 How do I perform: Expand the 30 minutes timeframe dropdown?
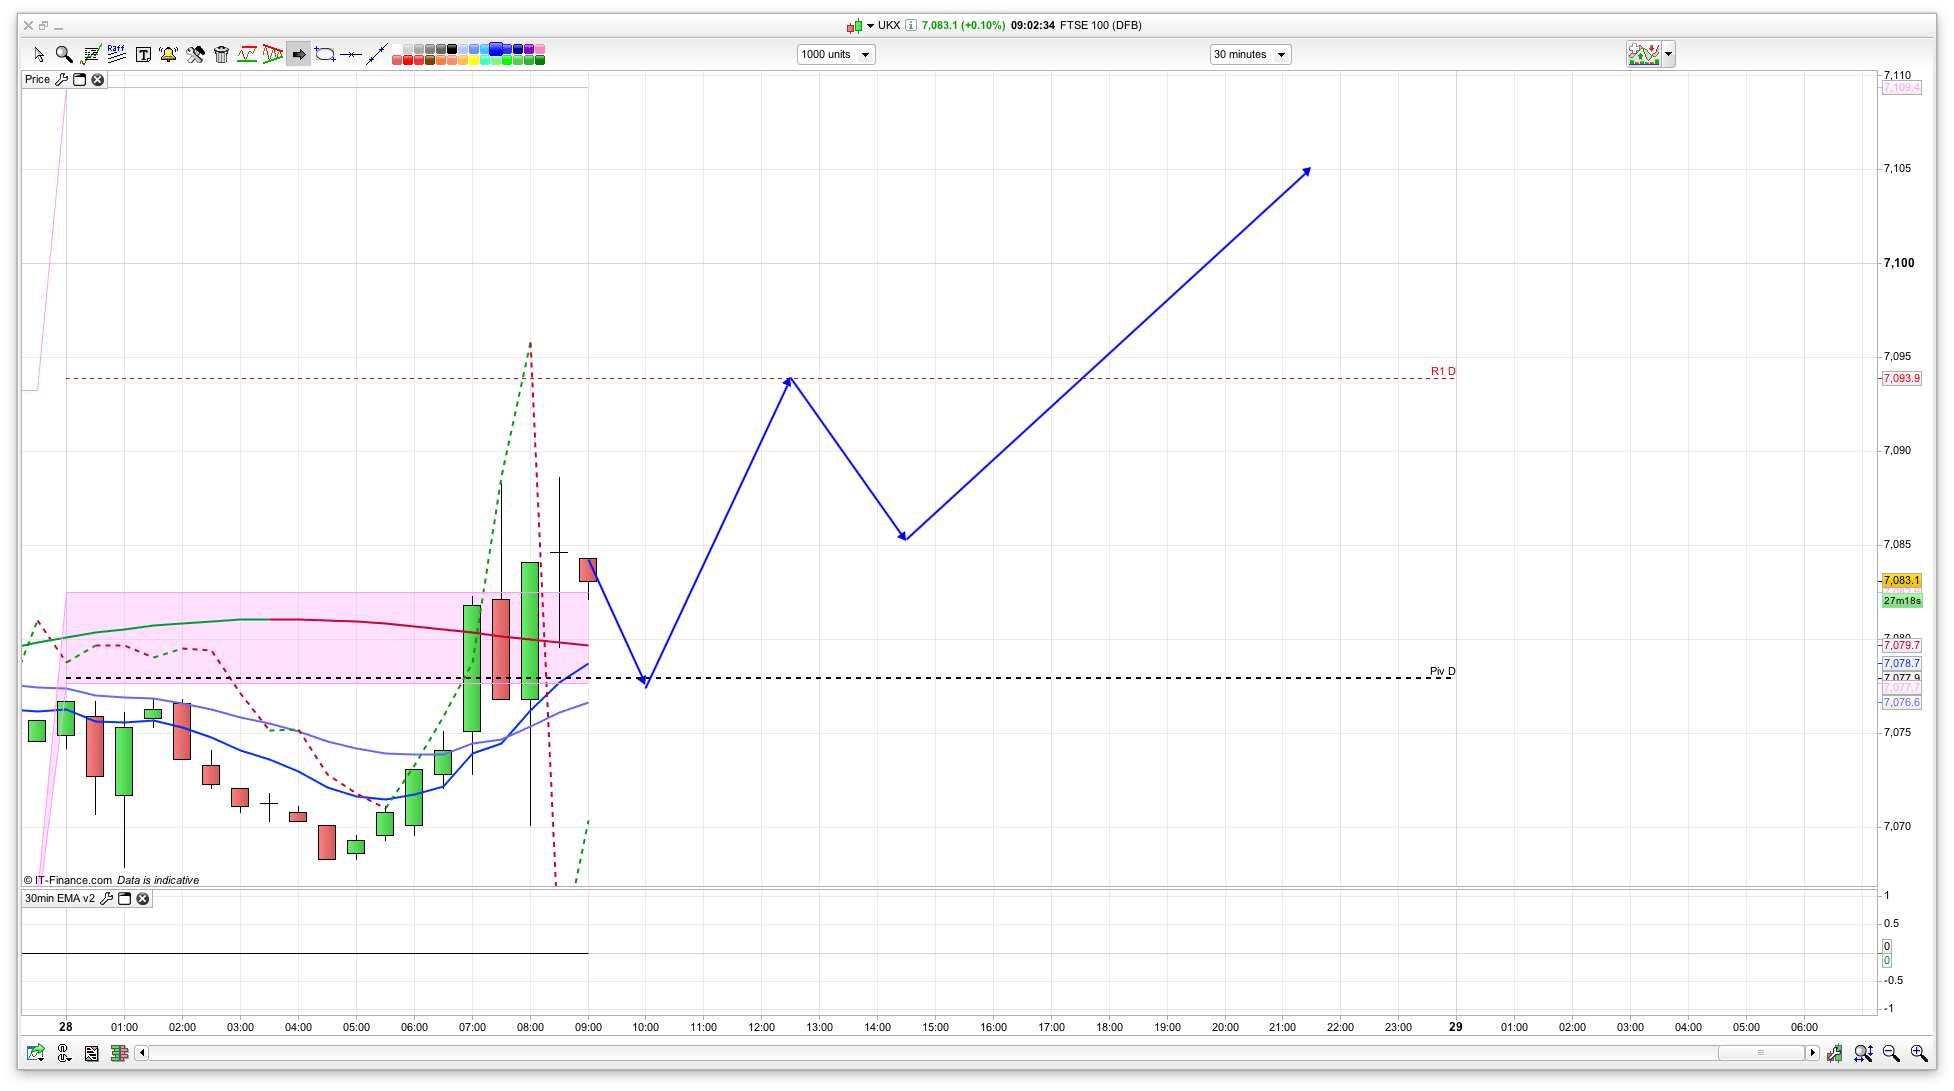[1250, 54]
